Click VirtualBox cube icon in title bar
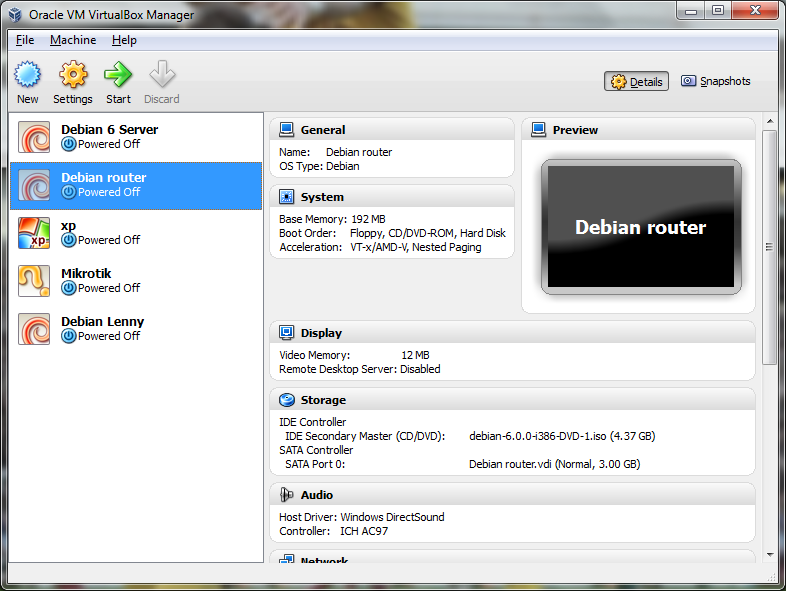 [x=16, y=15]
